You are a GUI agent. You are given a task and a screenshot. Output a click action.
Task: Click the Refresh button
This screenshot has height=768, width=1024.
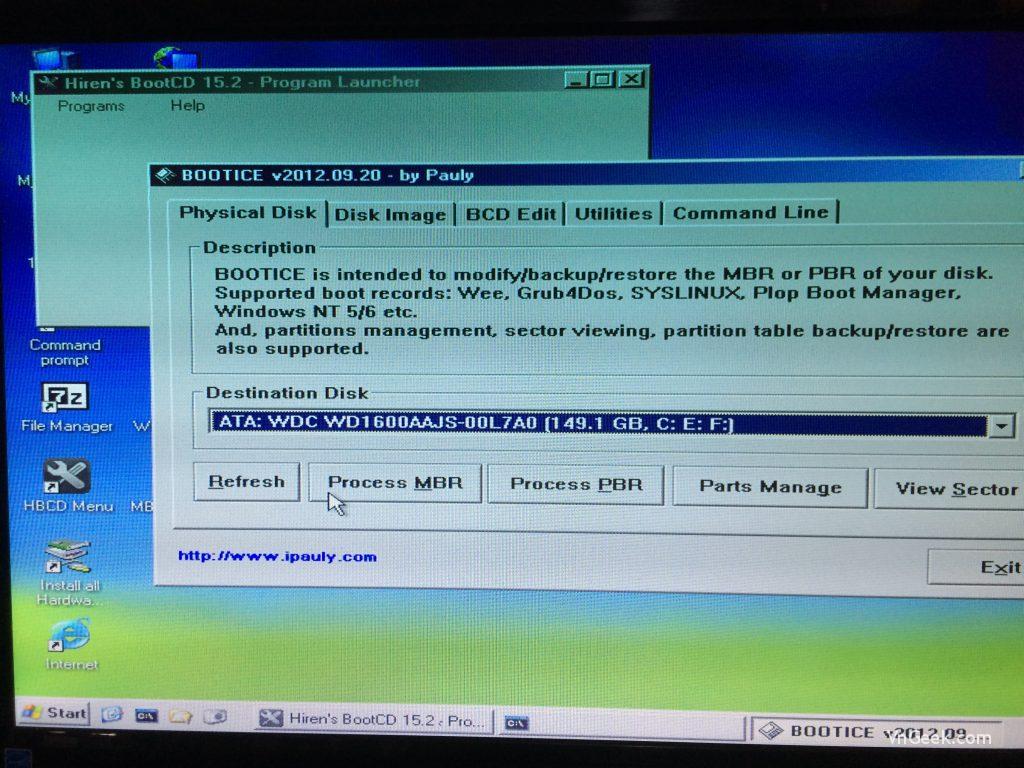246,482
